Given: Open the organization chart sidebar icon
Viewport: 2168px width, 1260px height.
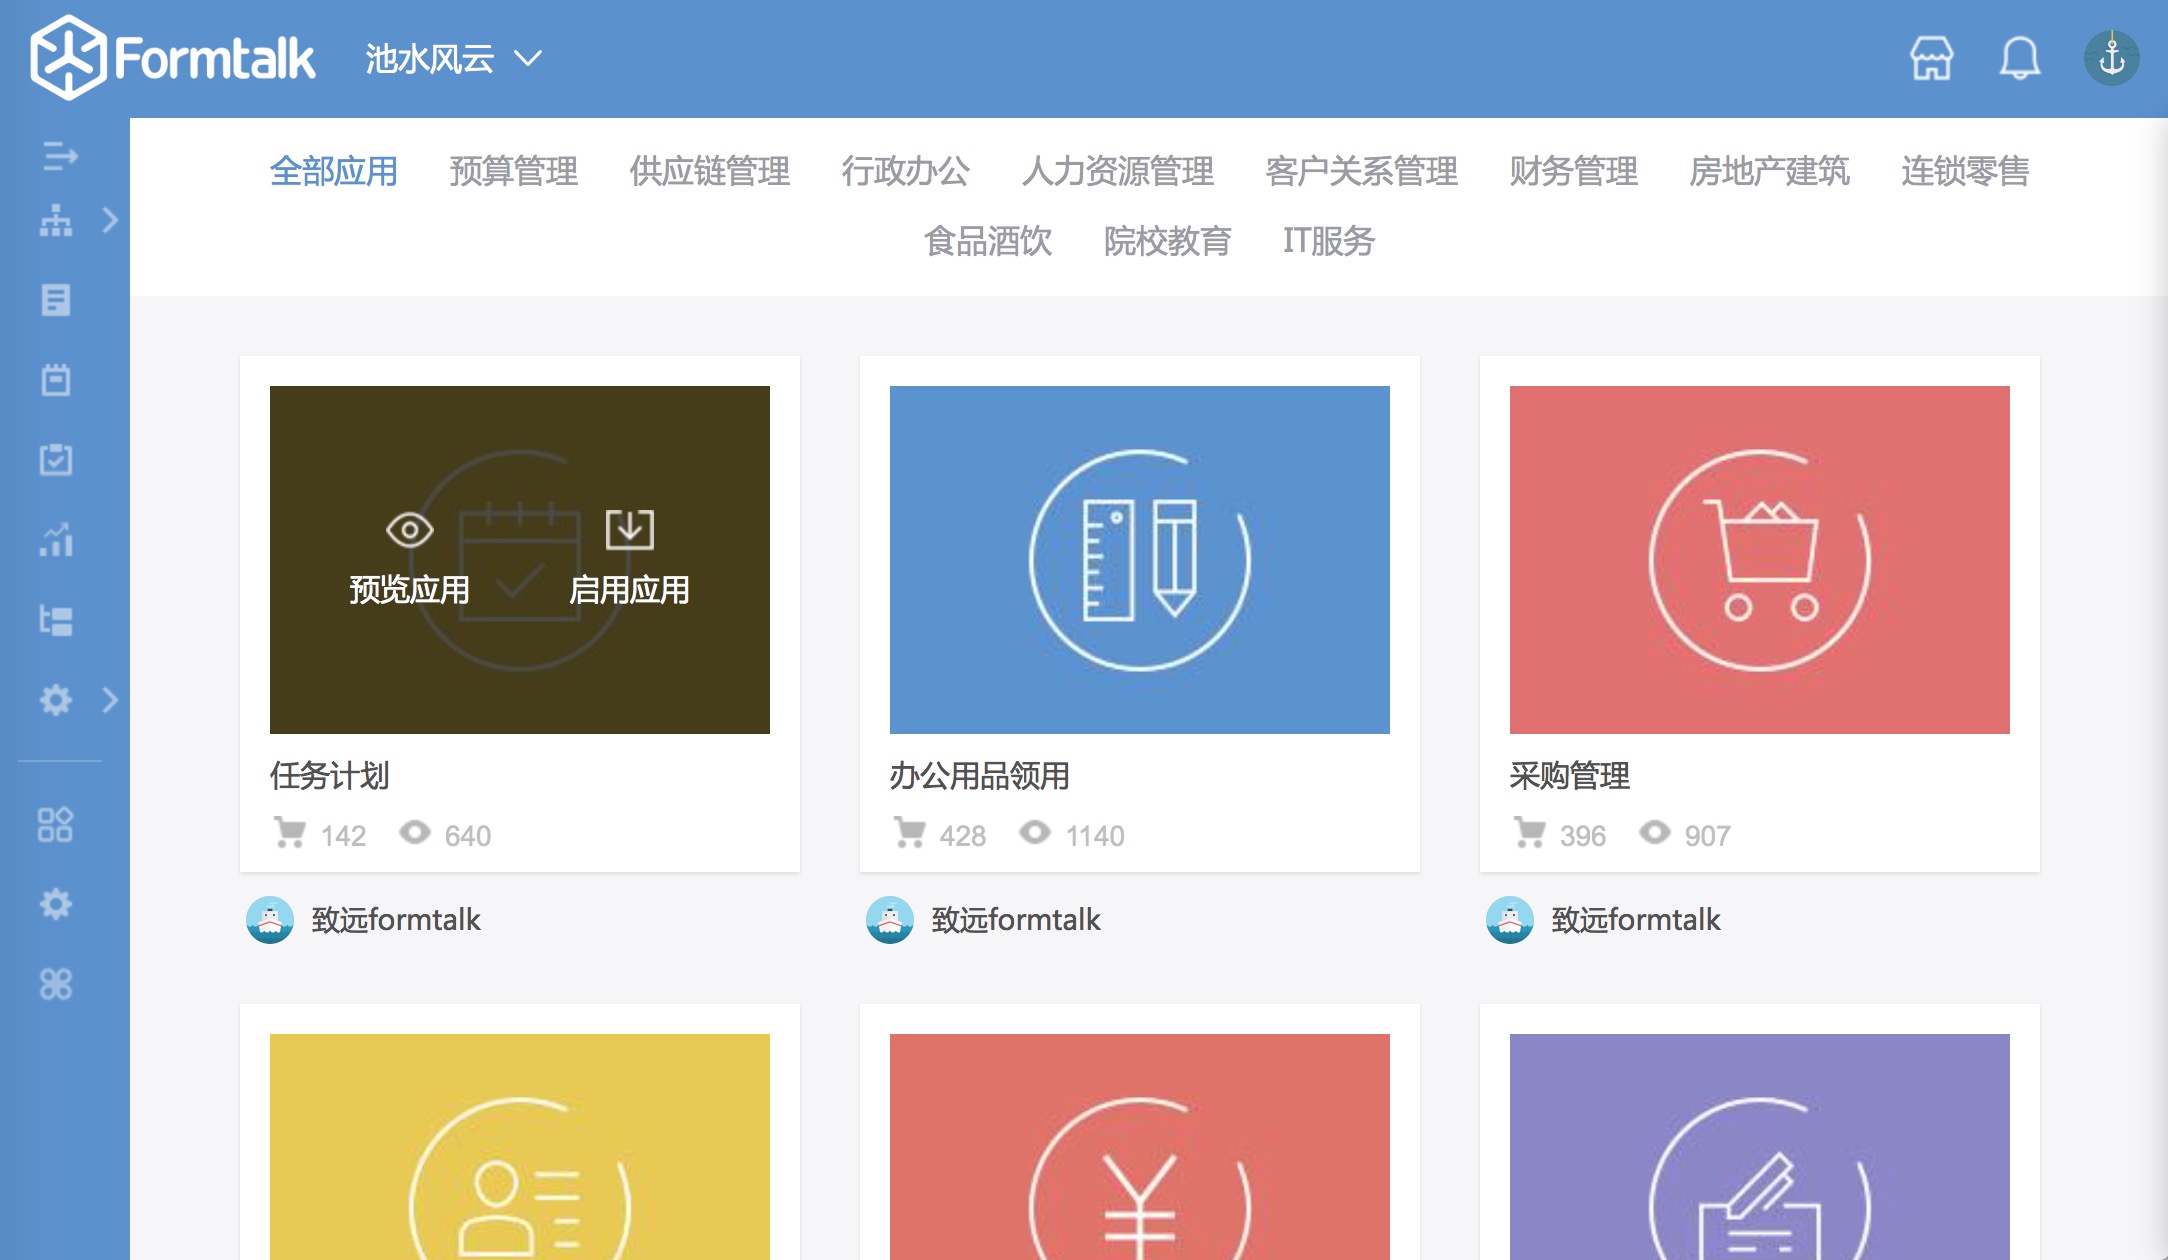Looking at the screenshot, I should coord(56,220).
